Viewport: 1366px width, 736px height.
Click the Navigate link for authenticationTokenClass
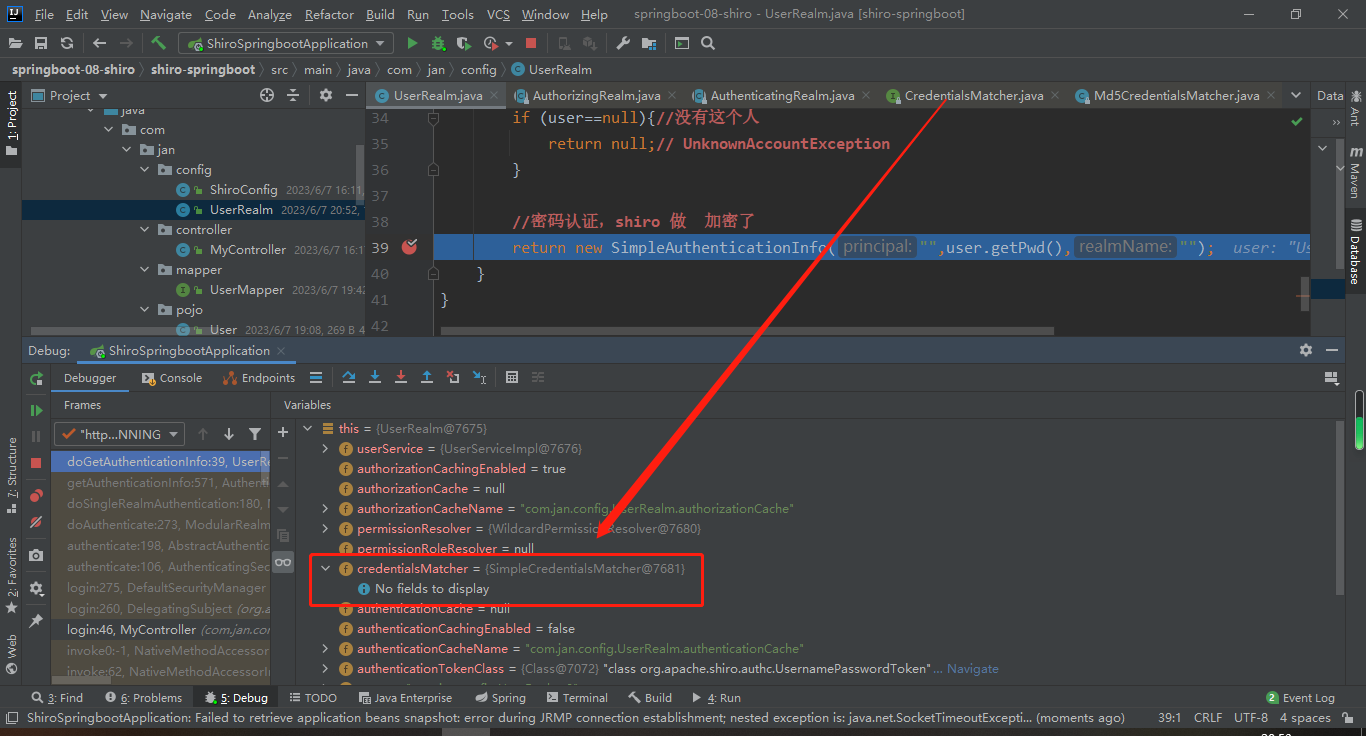[x=973, y=668]
